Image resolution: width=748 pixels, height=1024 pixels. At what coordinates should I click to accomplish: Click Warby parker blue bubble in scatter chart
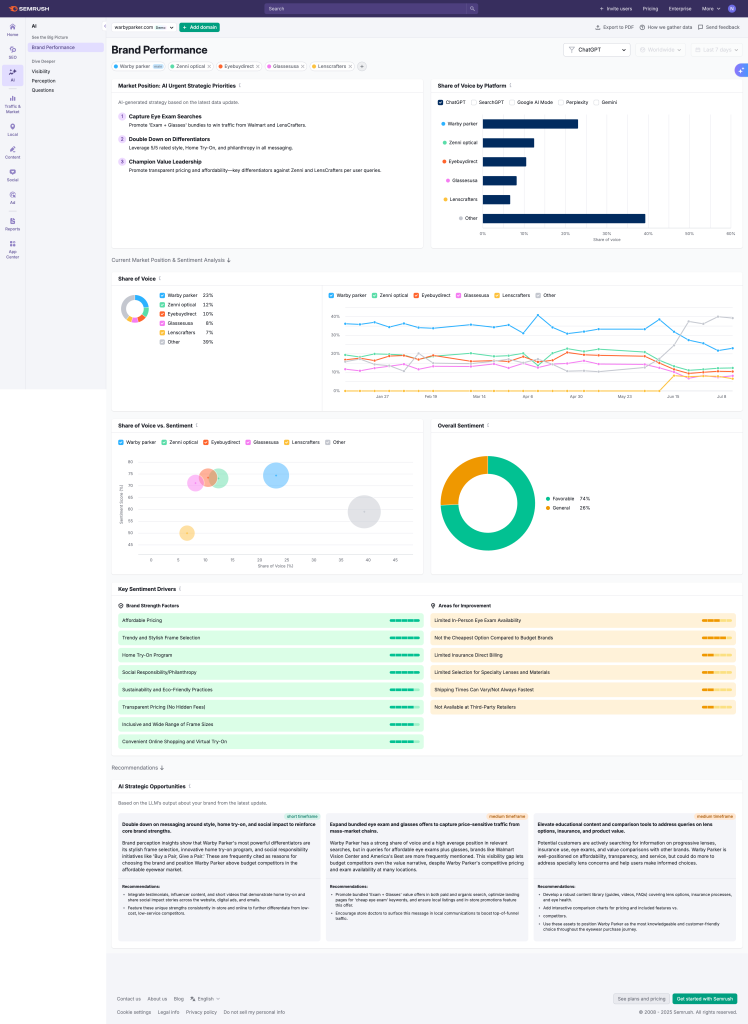point(276,475)
